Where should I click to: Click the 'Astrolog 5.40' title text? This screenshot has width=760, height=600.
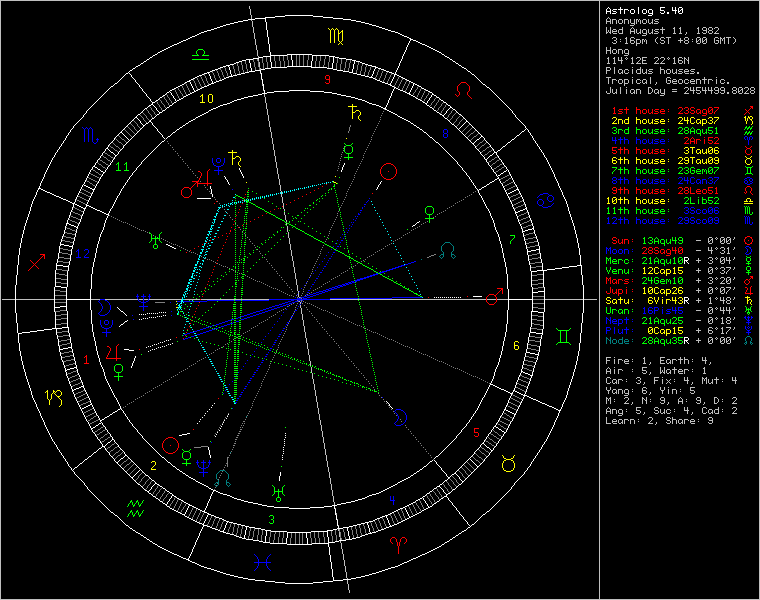(x=644, y=11)
